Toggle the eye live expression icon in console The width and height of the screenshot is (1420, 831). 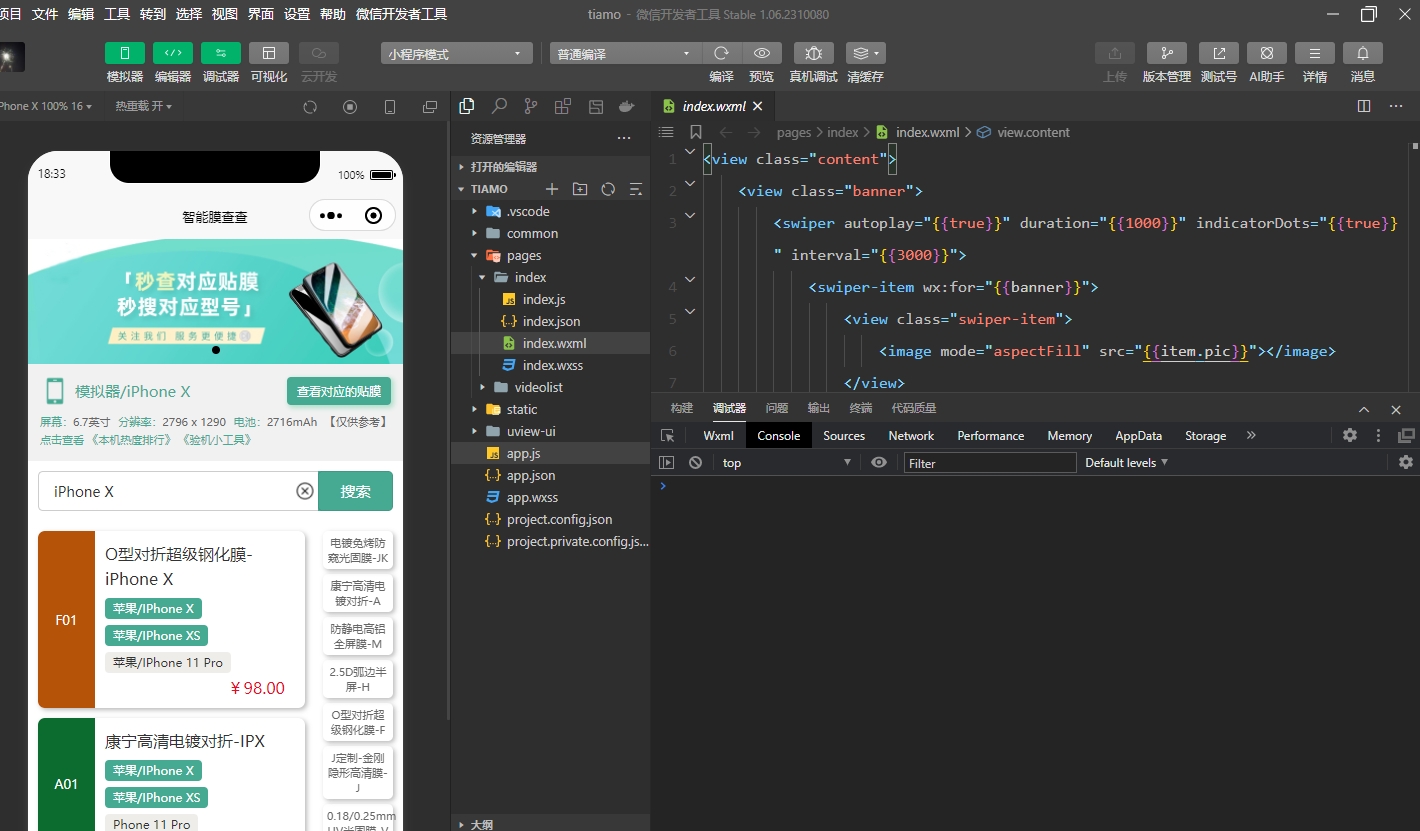(x=879, y=463)
